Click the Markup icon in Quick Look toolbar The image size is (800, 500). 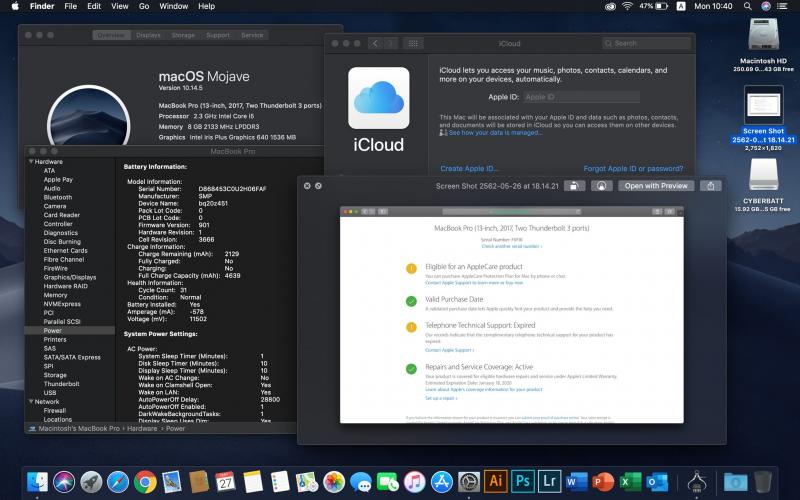602,185
